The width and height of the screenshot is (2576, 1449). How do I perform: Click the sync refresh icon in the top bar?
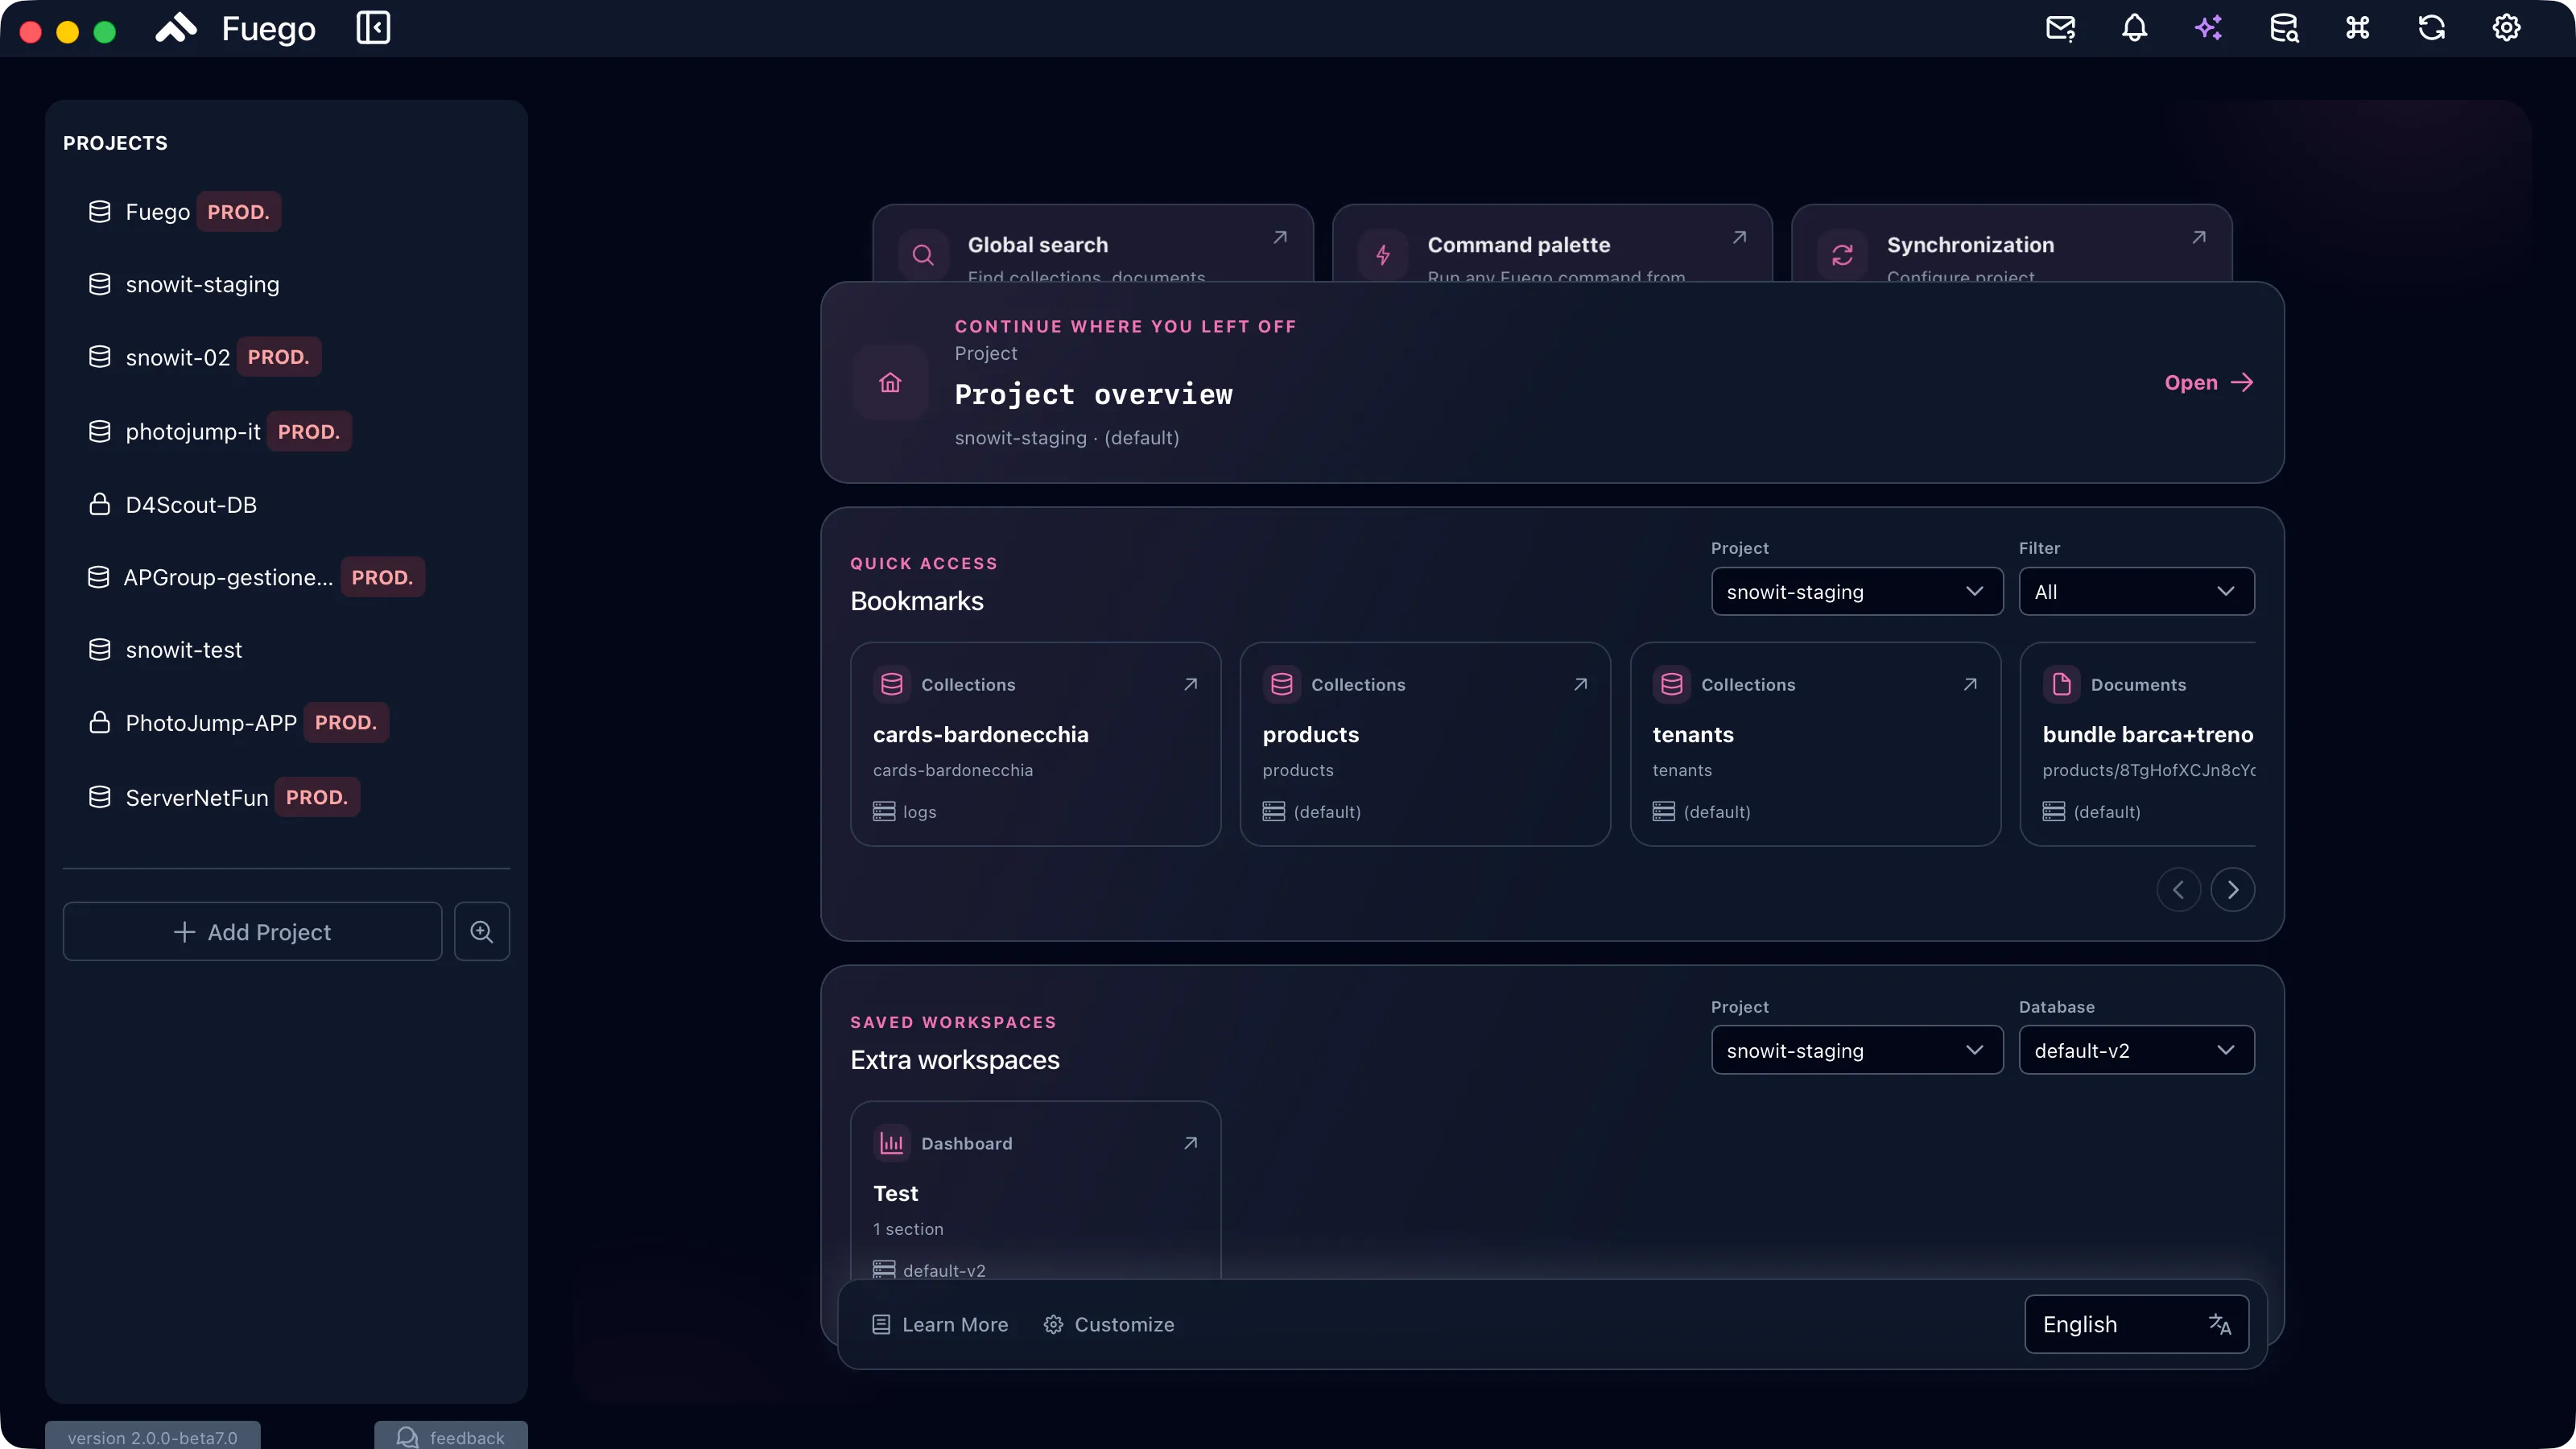(2432, 28)
